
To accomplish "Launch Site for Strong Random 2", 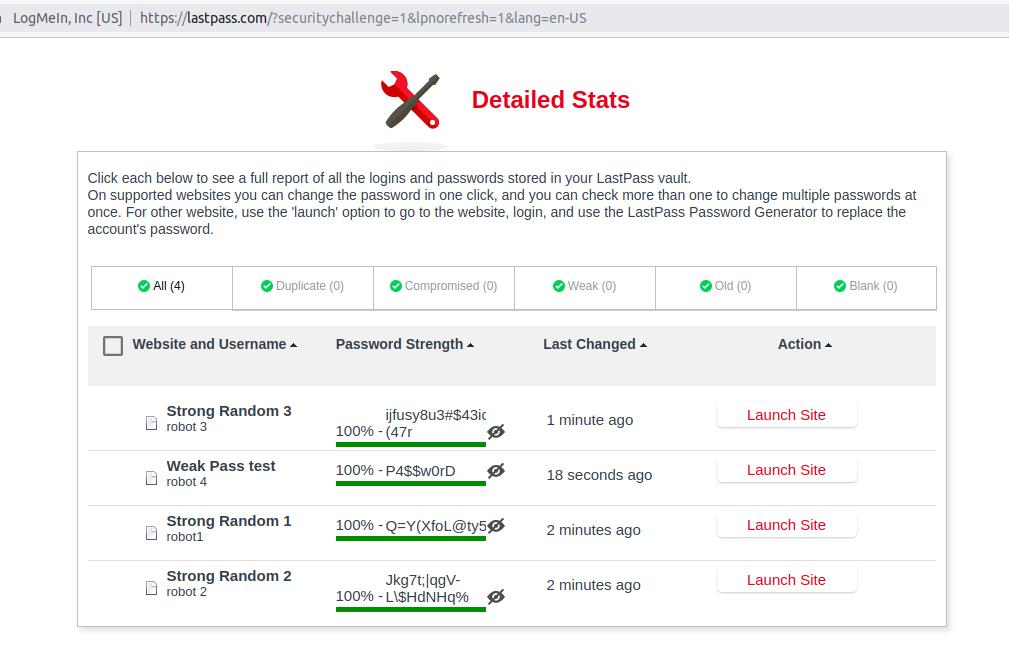I will coord(786,580).
